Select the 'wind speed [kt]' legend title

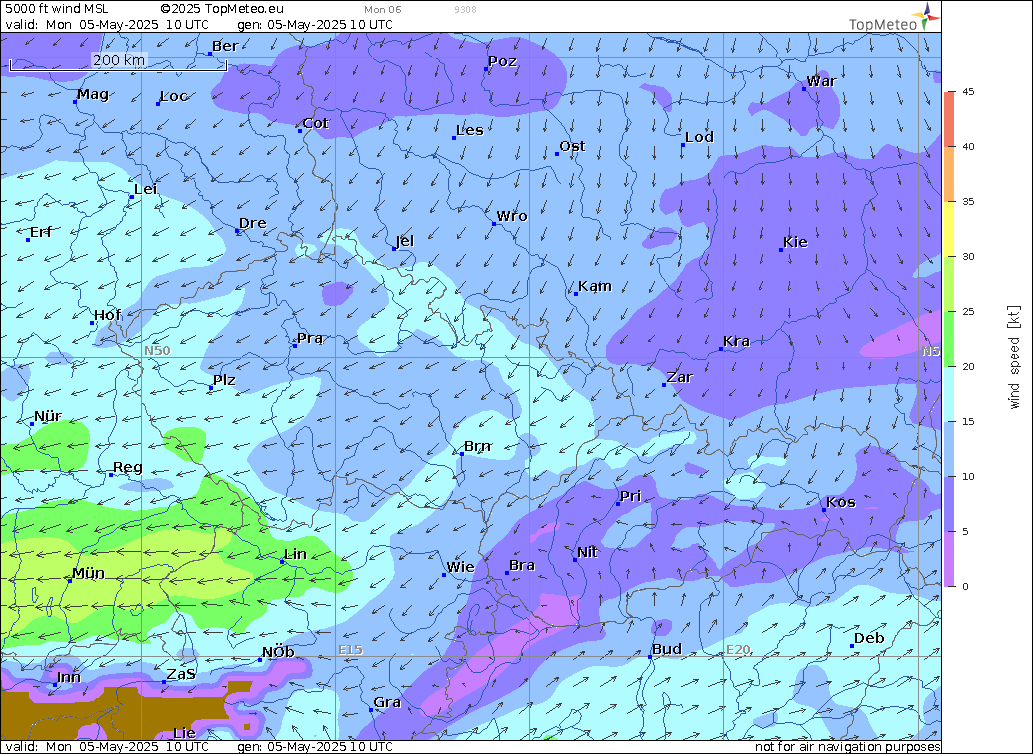click(1014, 357)
